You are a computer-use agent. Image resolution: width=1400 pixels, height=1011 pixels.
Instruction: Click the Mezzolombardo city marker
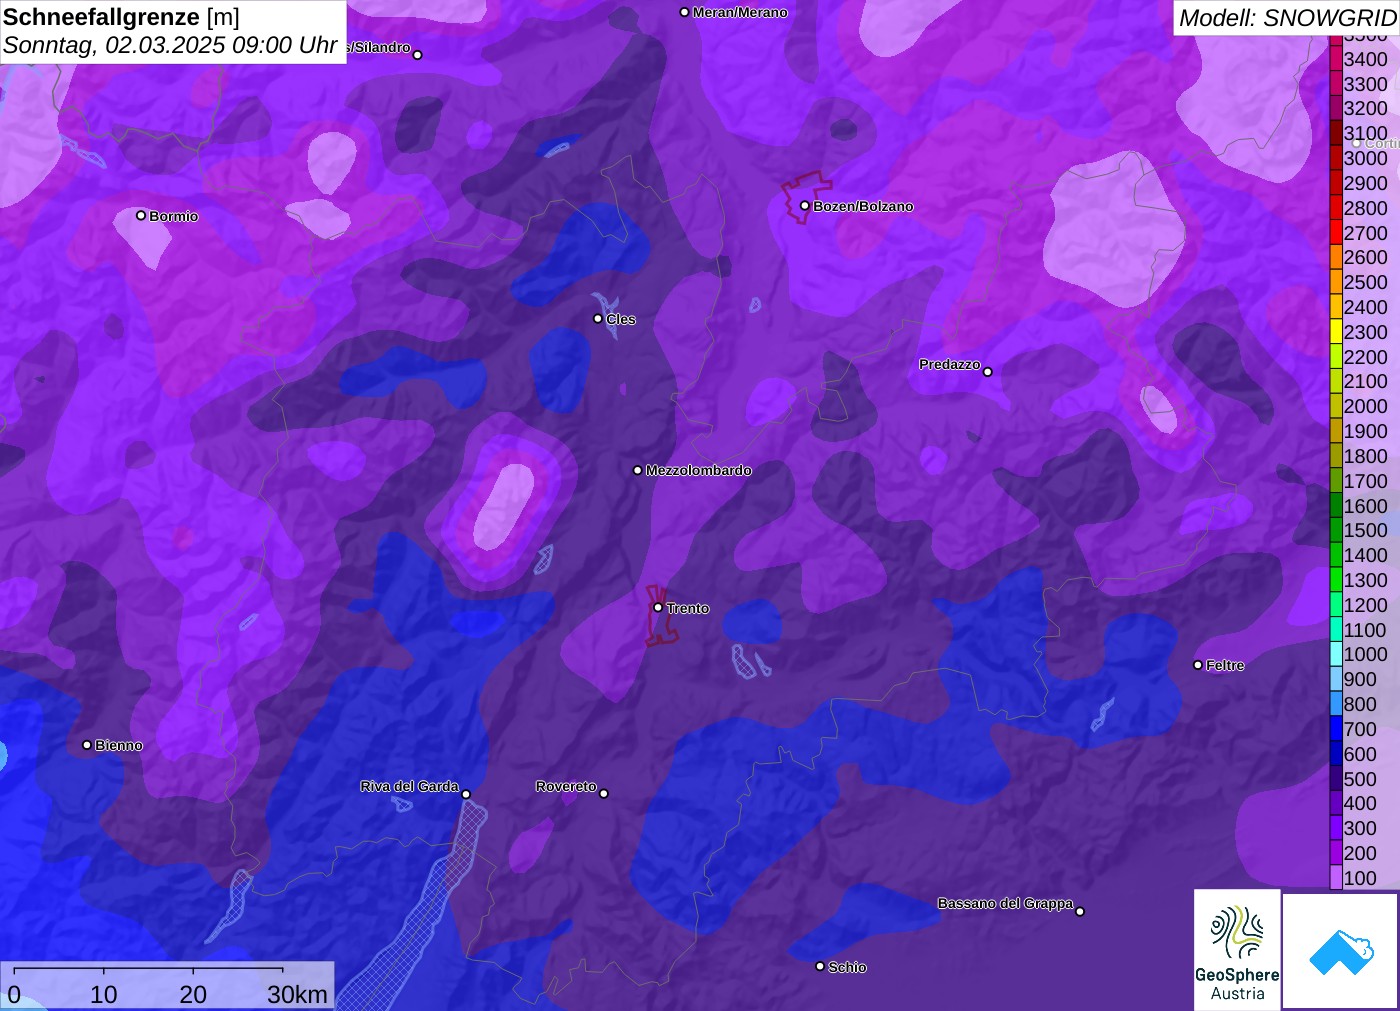click(638, 470)
